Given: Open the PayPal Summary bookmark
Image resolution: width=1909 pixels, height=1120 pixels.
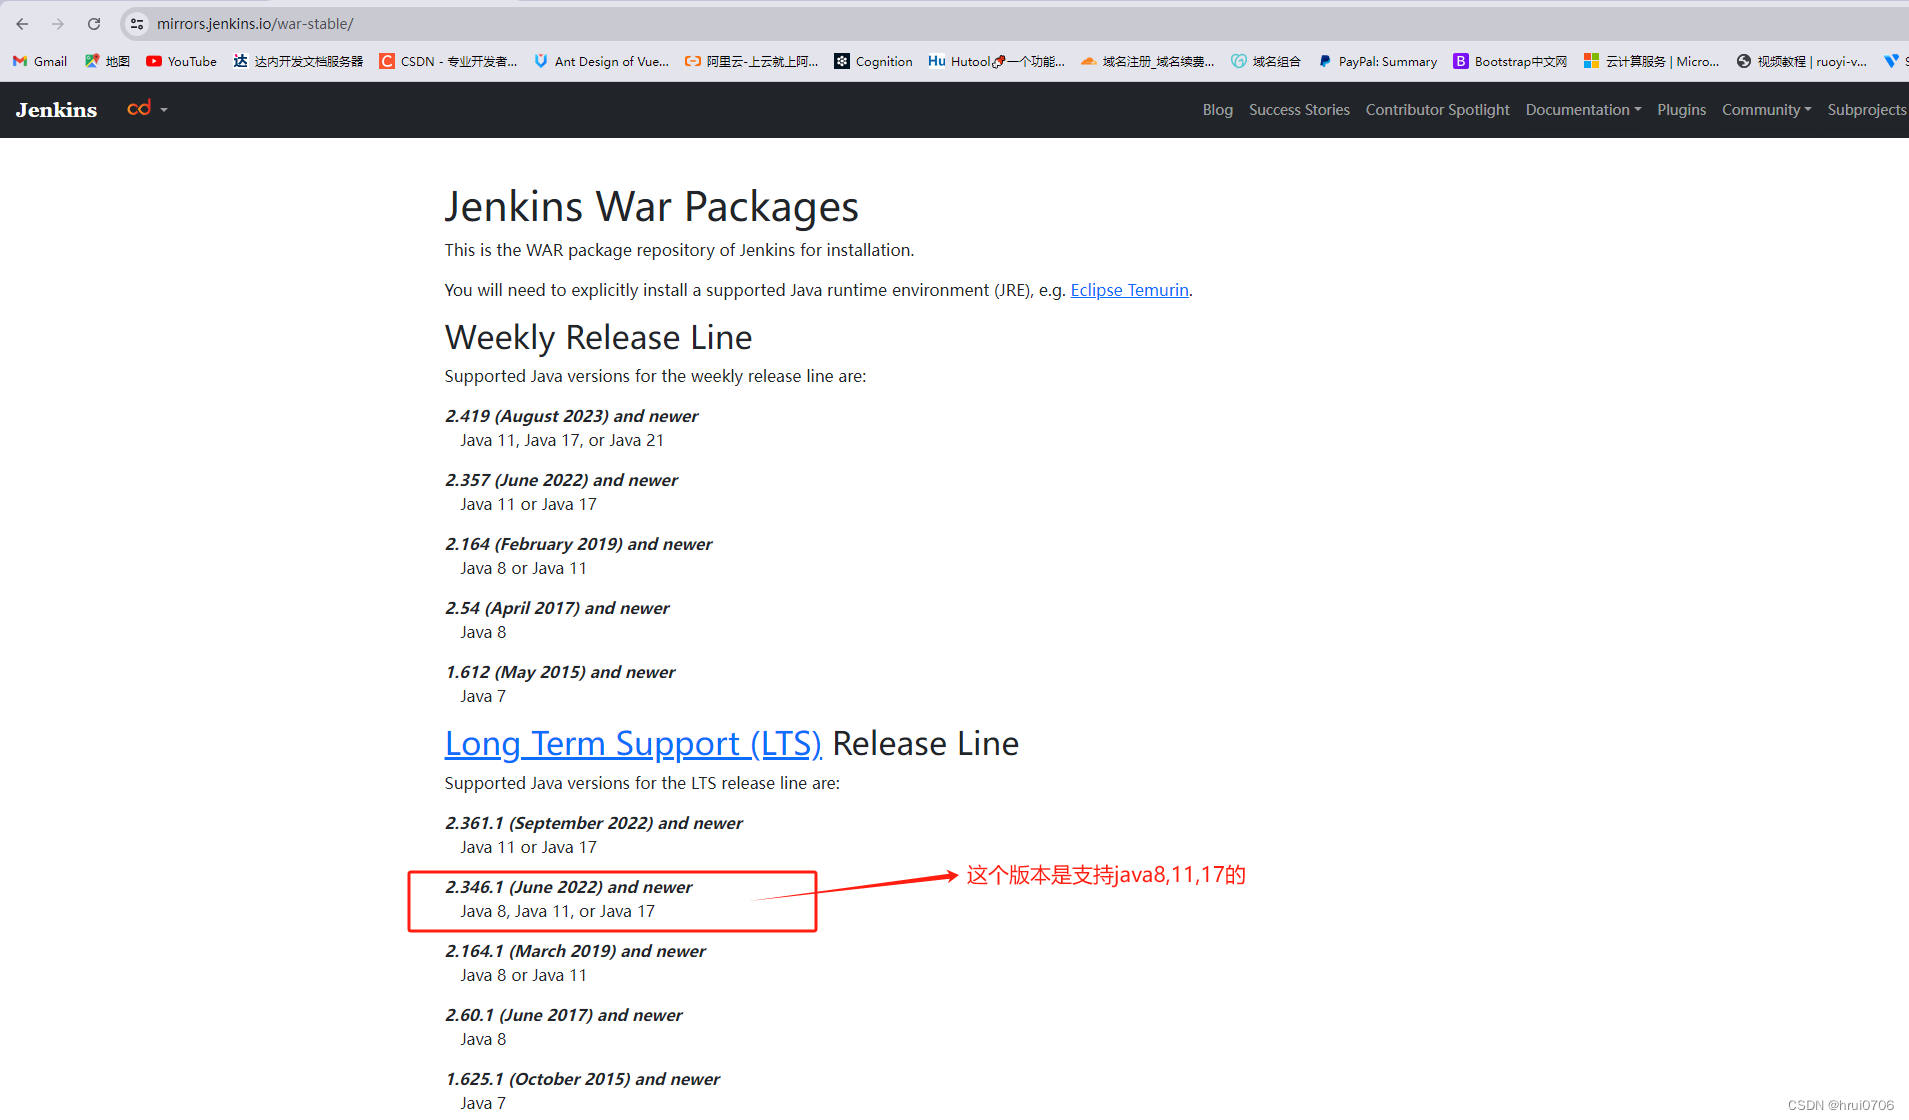Looking at the screenshot, I should point(1377,61).
